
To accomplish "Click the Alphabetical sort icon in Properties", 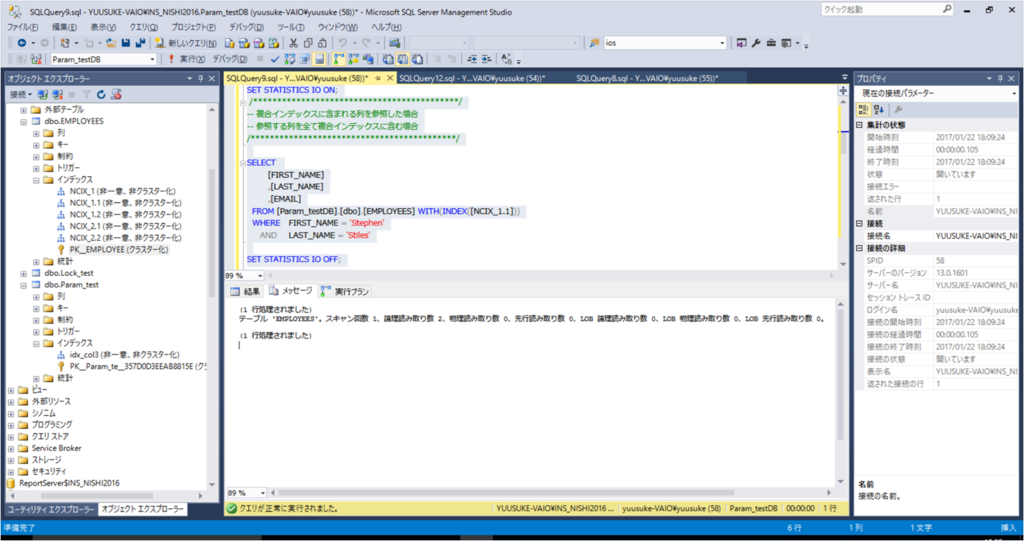I will (x=878, y=109).
